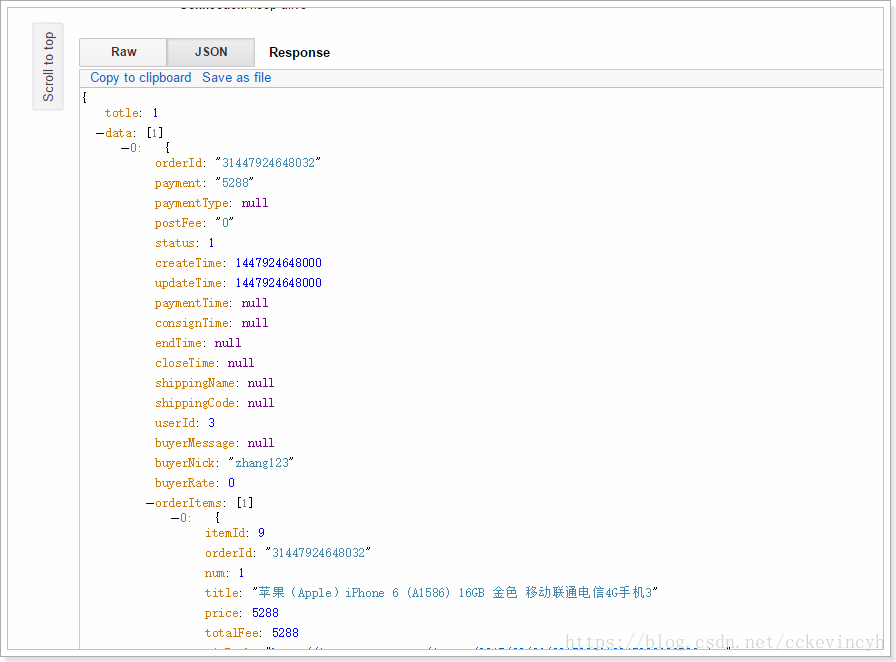Collapse the first data item node
The image size is (896, 662).
point(125,148)
